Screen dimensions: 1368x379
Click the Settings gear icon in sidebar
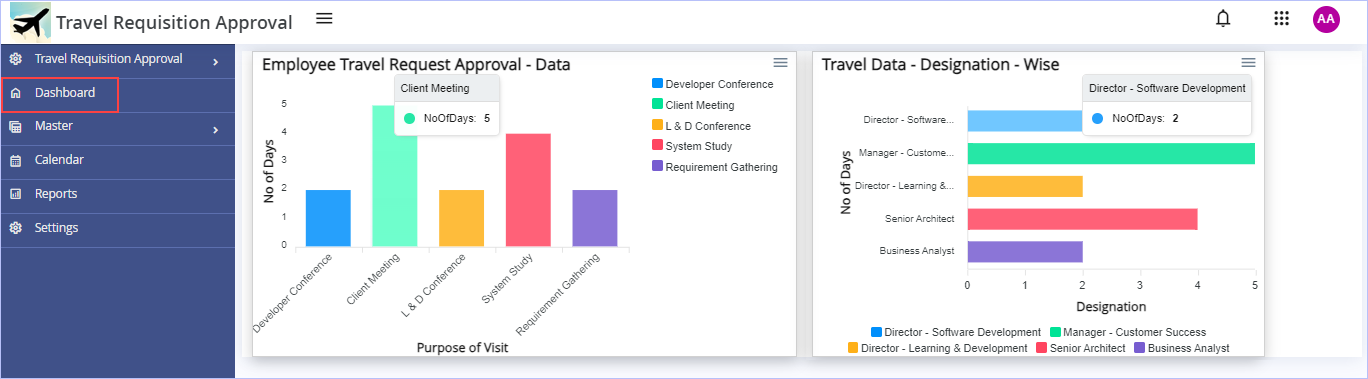coord(15,228)
